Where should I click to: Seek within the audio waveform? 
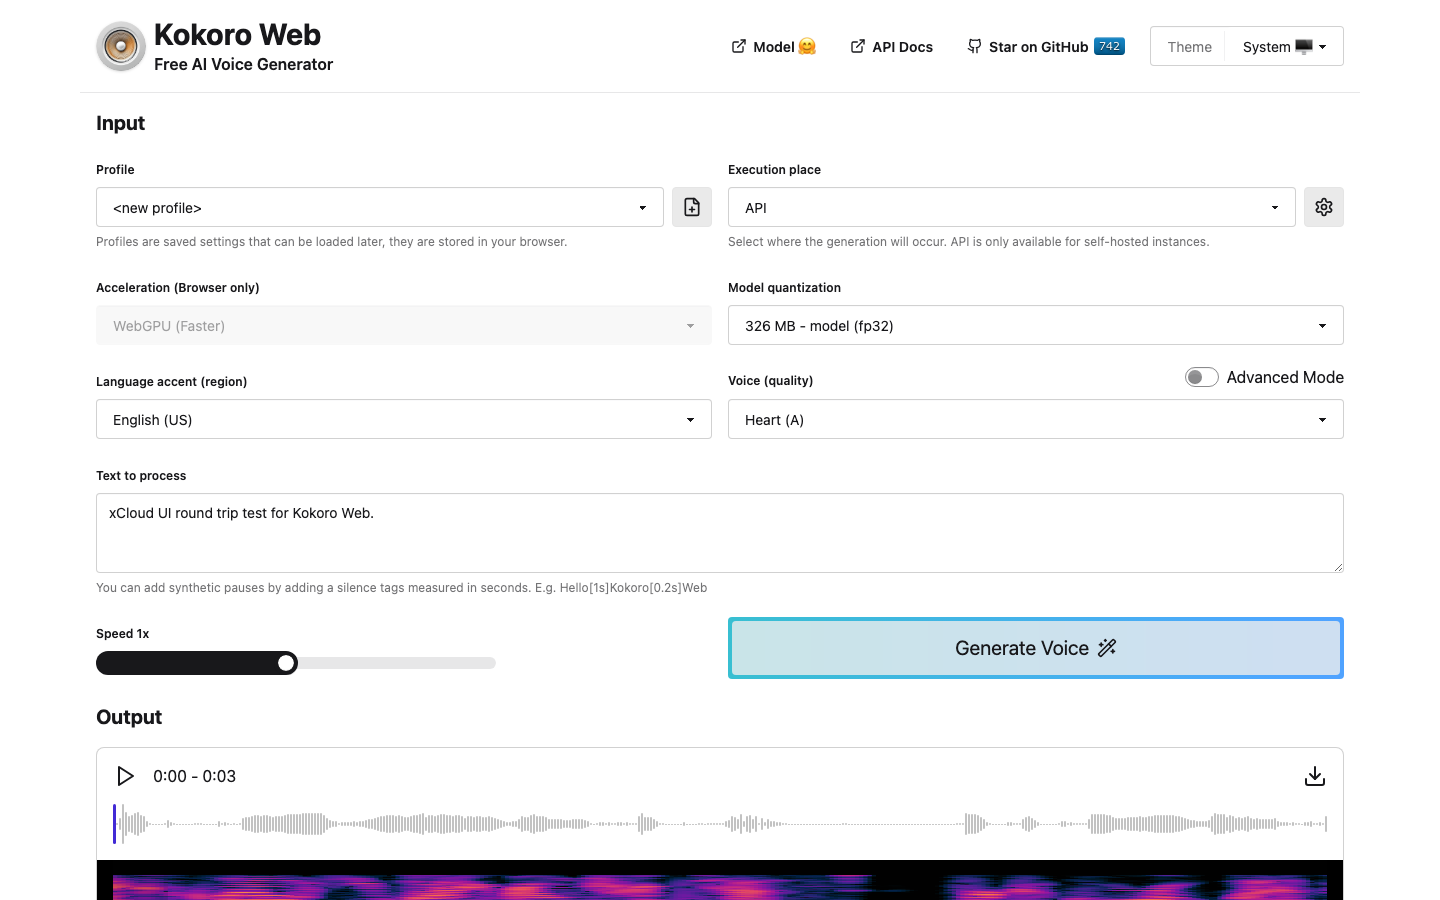pos(720,824)
